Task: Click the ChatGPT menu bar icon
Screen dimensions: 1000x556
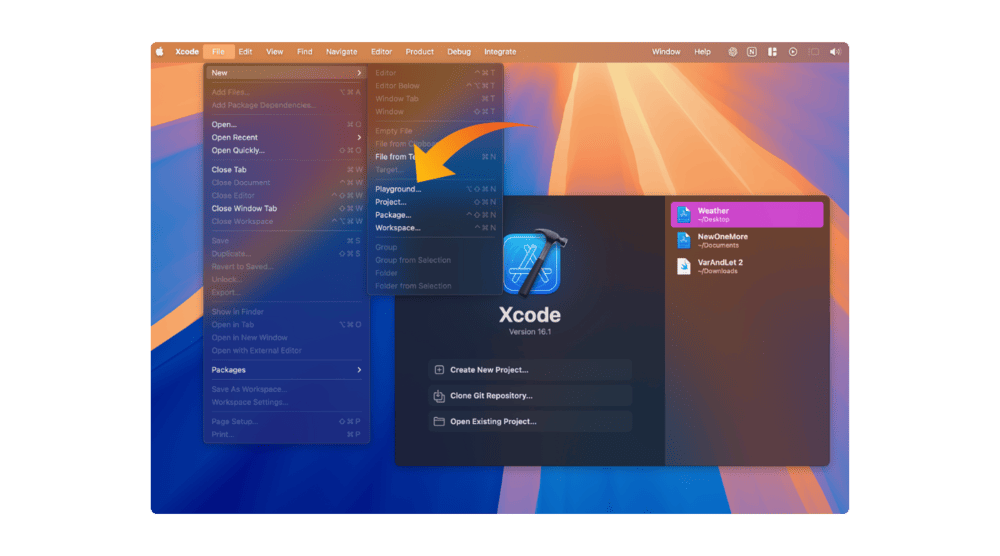Action: pos(733,52)
